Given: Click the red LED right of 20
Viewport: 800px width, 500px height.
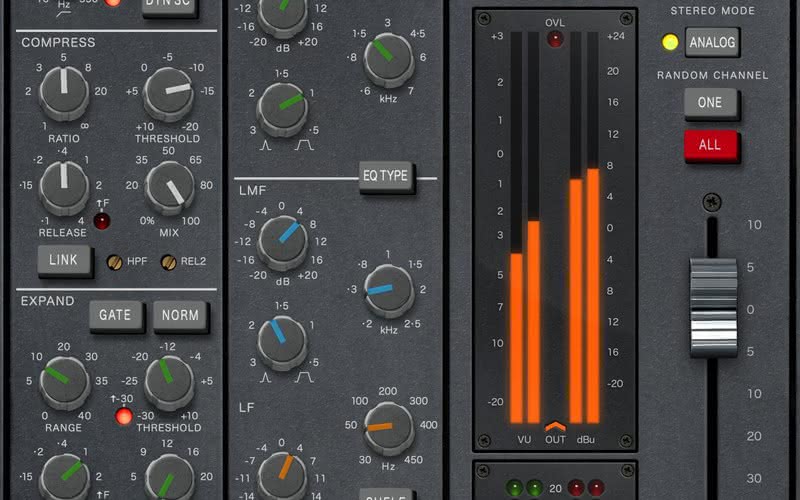Looking at the screenshot, I should coord(576,487).
